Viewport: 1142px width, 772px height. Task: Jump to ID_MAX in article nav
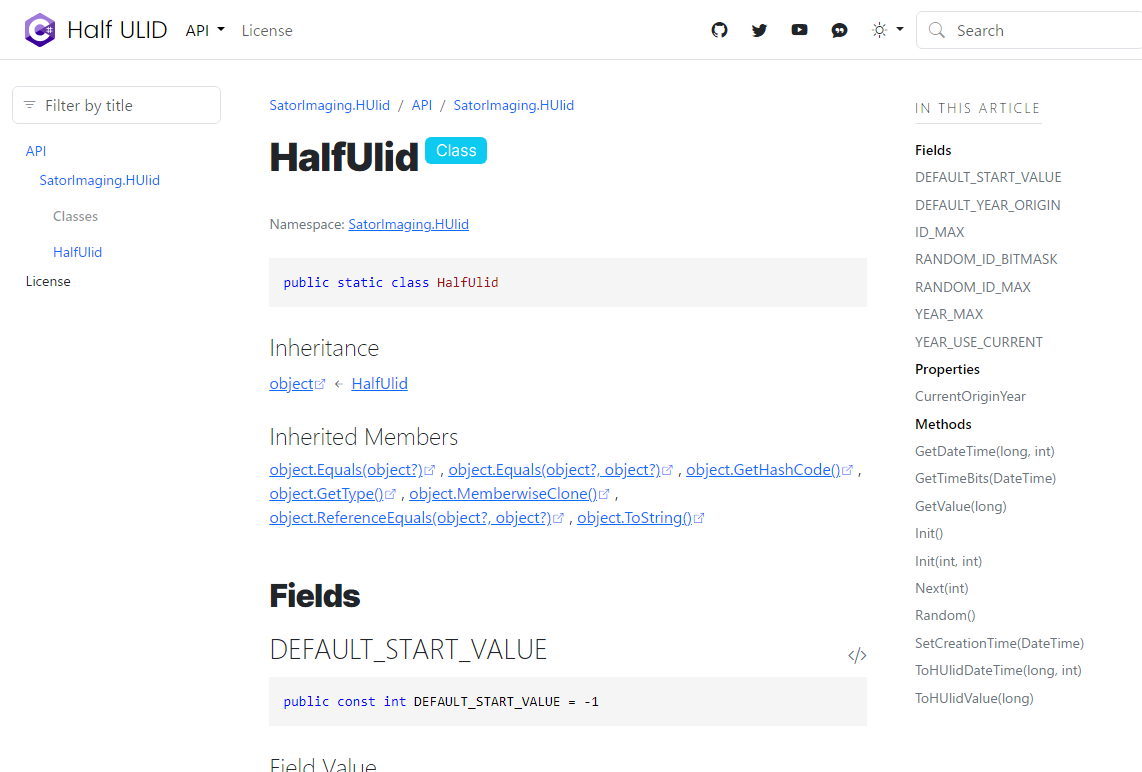(940, 232)
